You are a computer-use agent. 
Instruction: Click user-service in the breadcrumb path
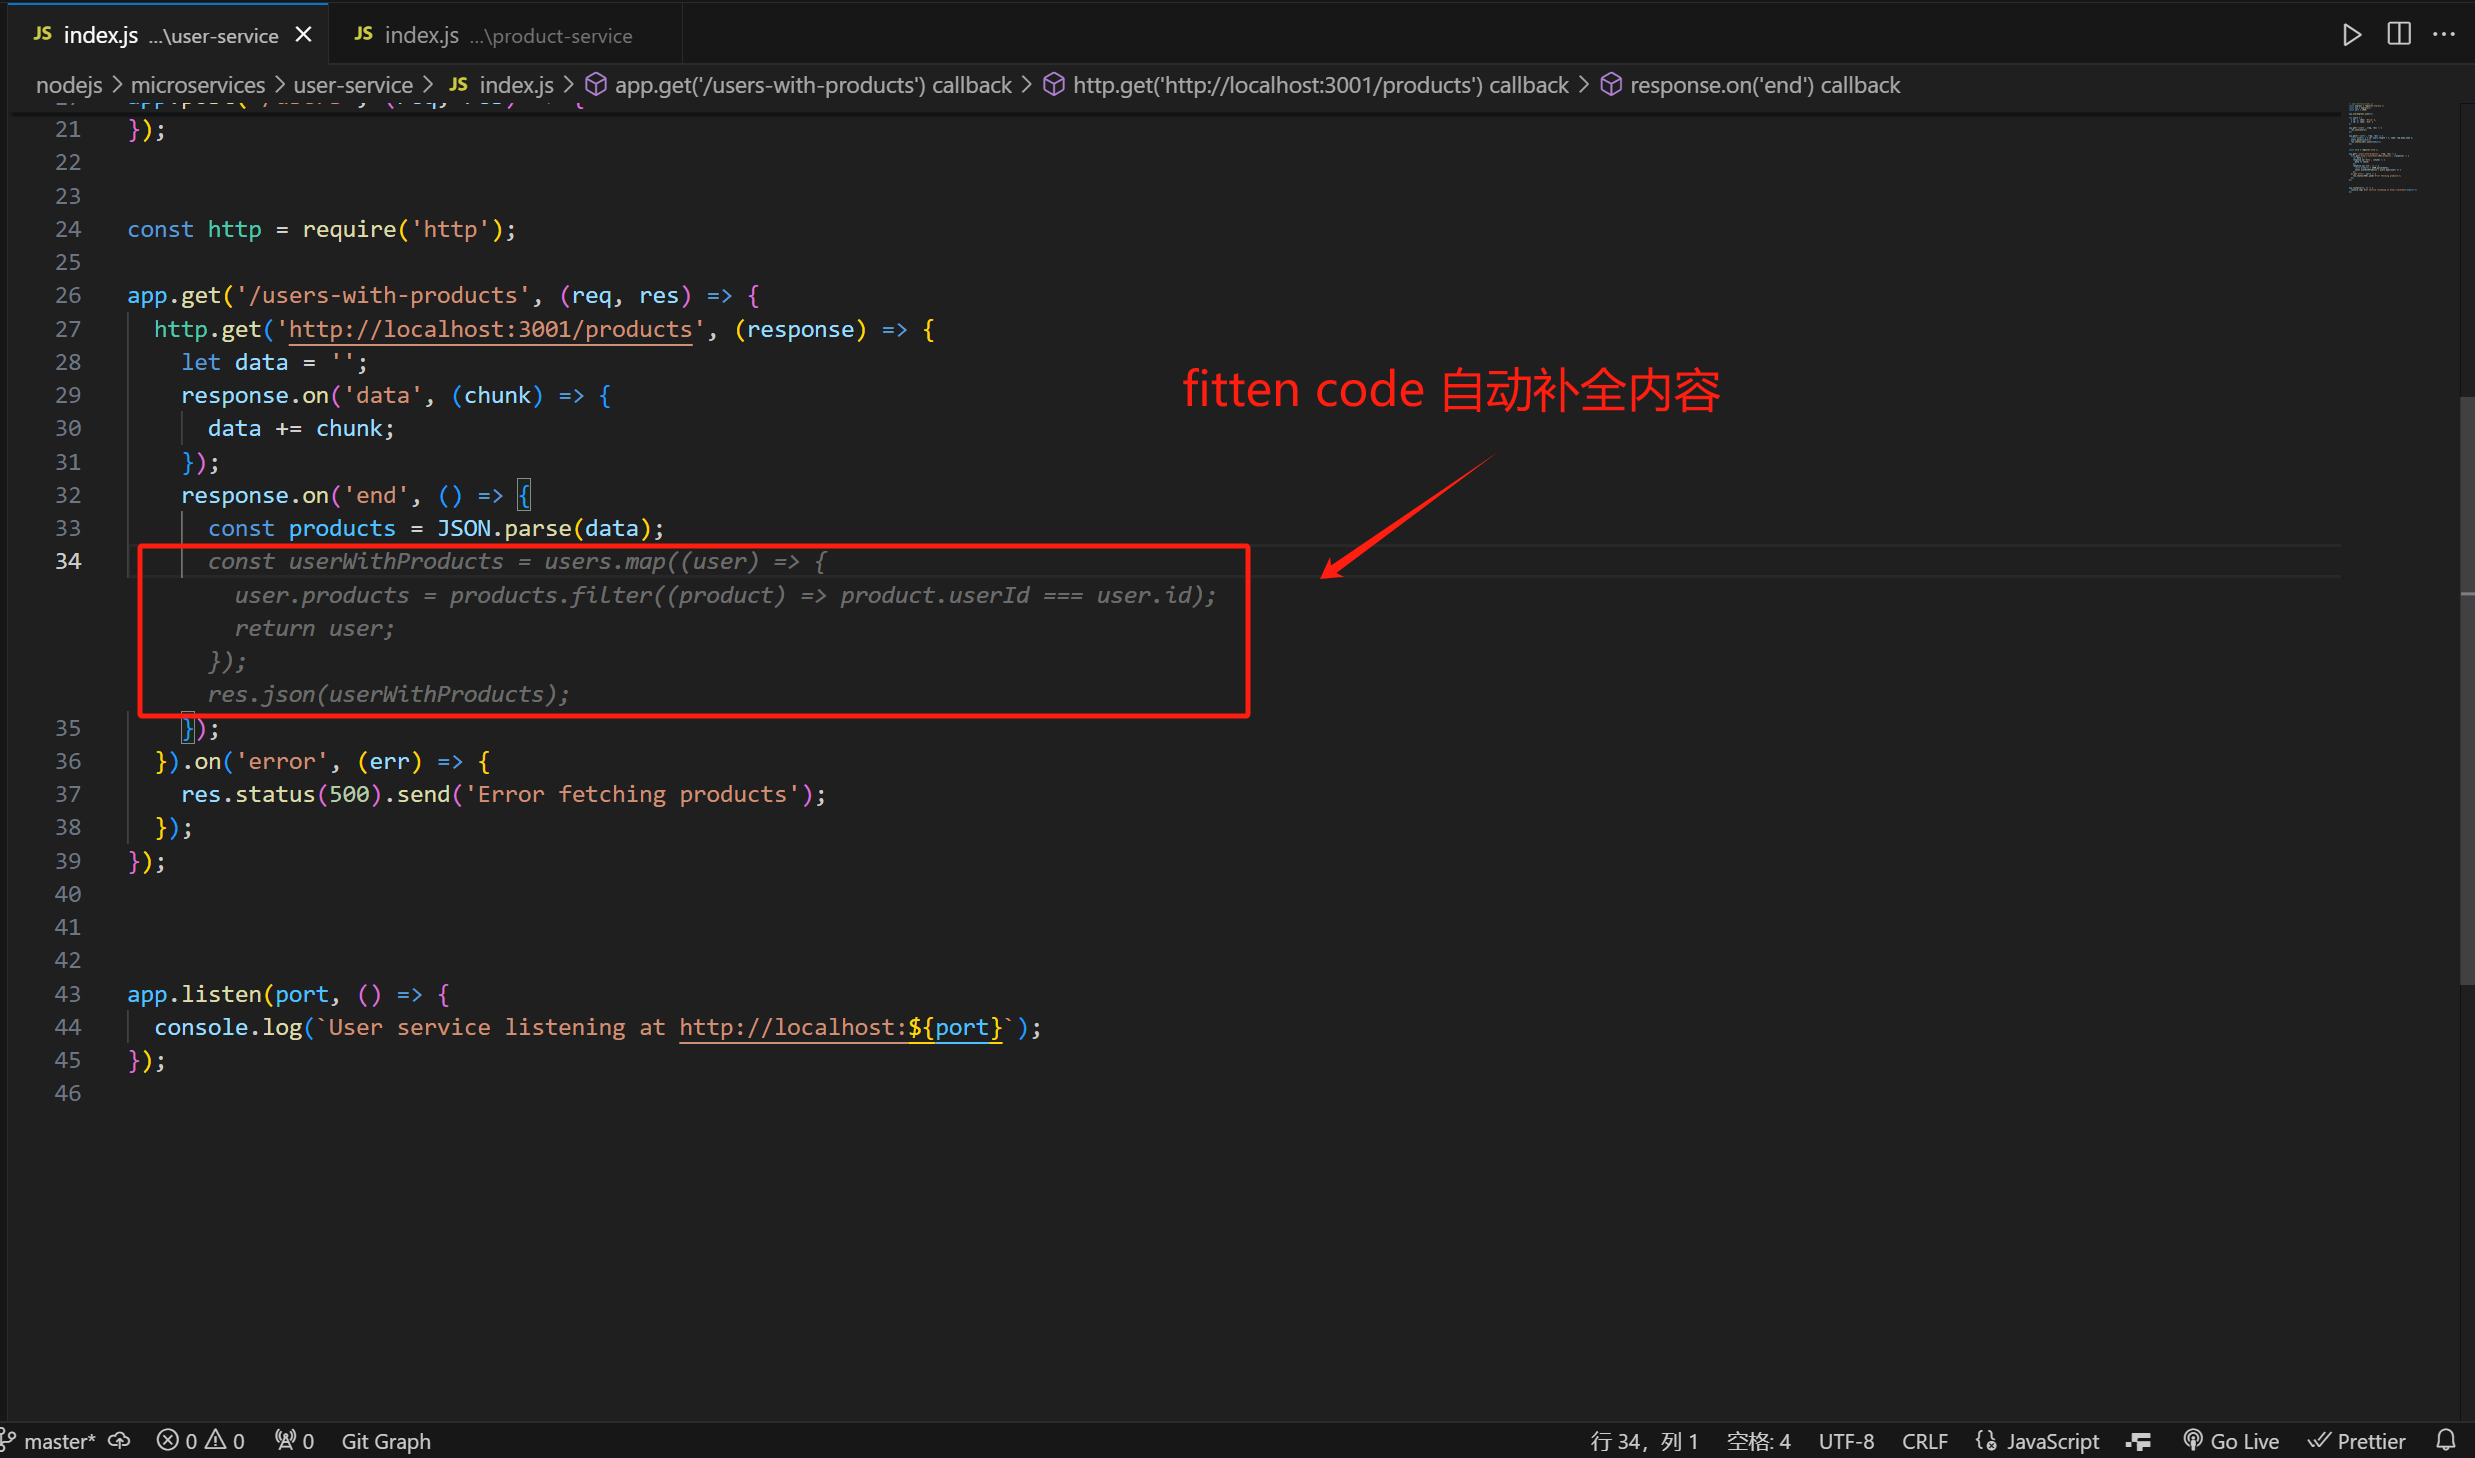click(352, 85)
